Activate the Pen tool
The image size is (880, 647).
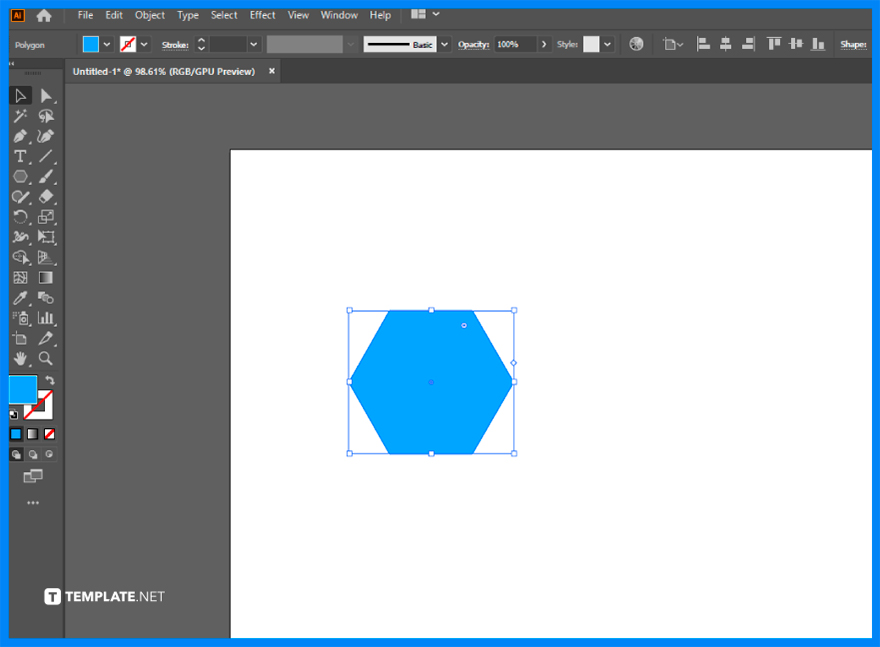(20, 135)
